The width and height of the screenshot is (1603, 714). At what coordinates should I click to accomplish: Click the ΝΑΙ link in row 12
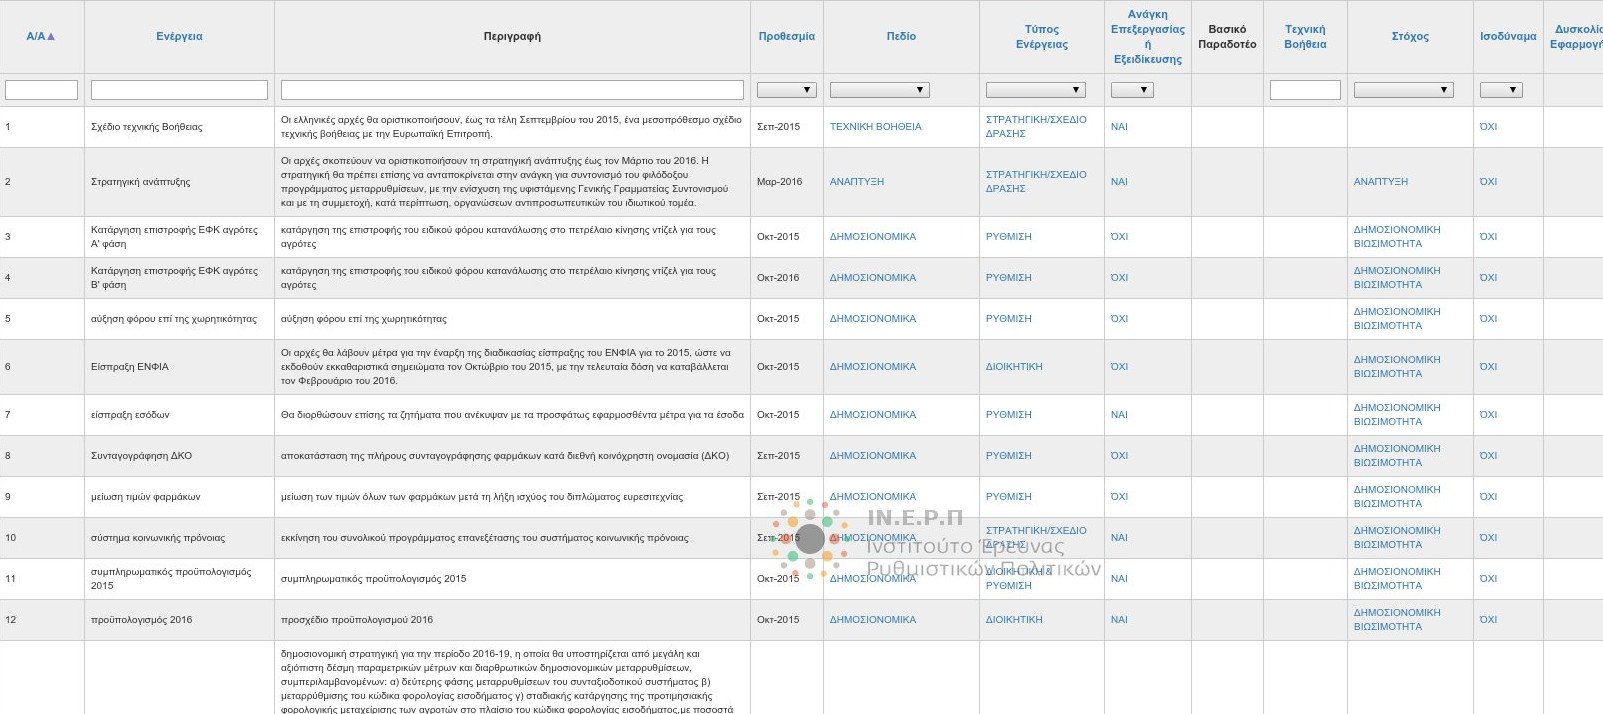[x=1119, y=620]
